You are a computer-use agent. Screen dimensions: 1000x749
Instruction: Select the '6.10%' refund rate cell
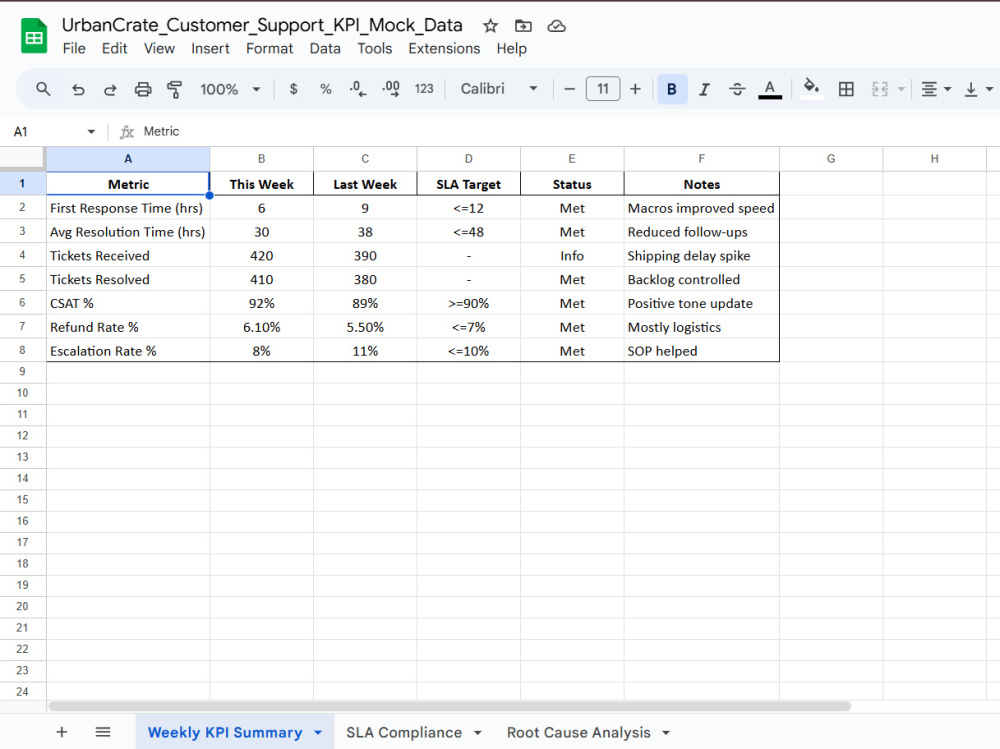261,327
